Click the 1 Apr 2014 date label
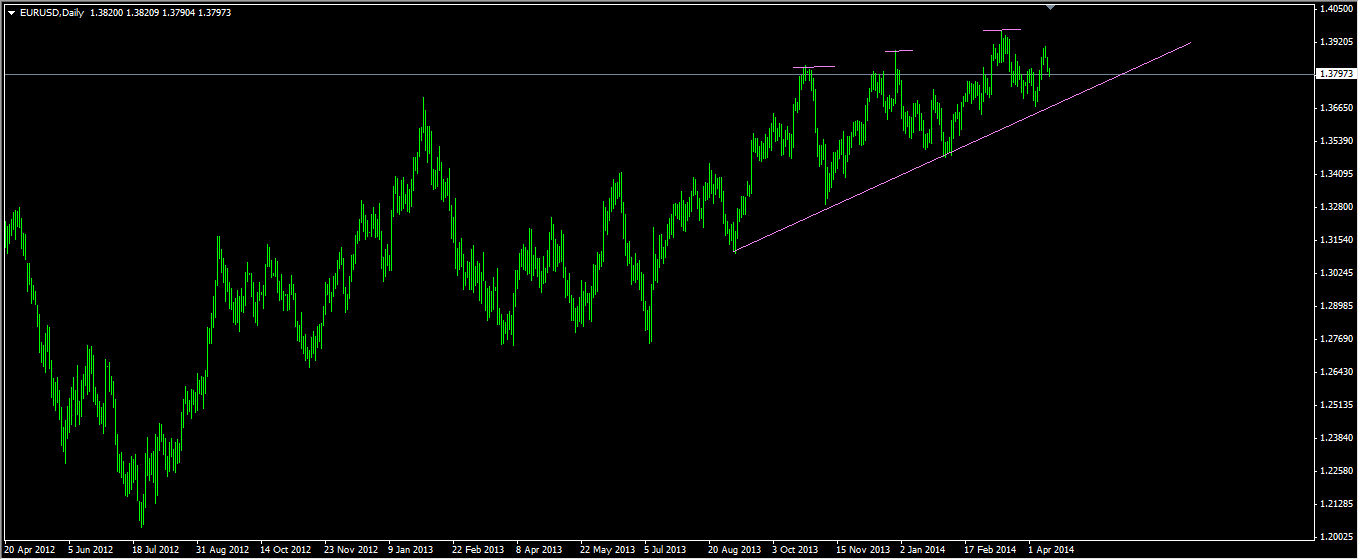 [x=1051, y=550]
